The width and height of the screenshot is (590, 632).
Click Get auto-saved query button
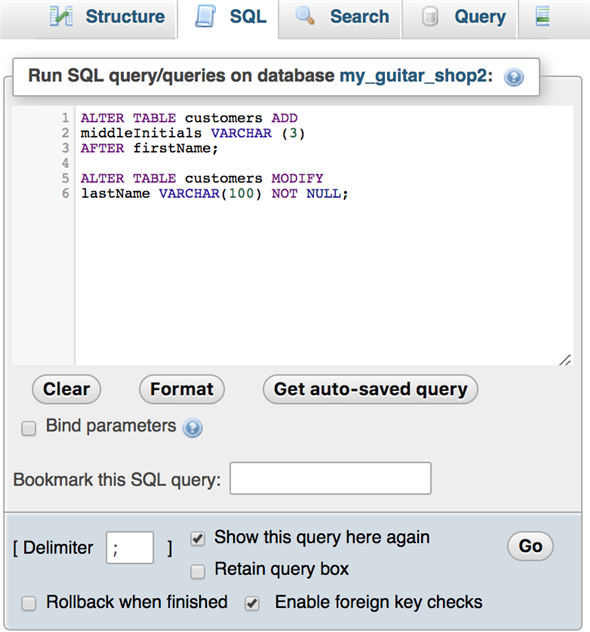click(x=370, y=389)
